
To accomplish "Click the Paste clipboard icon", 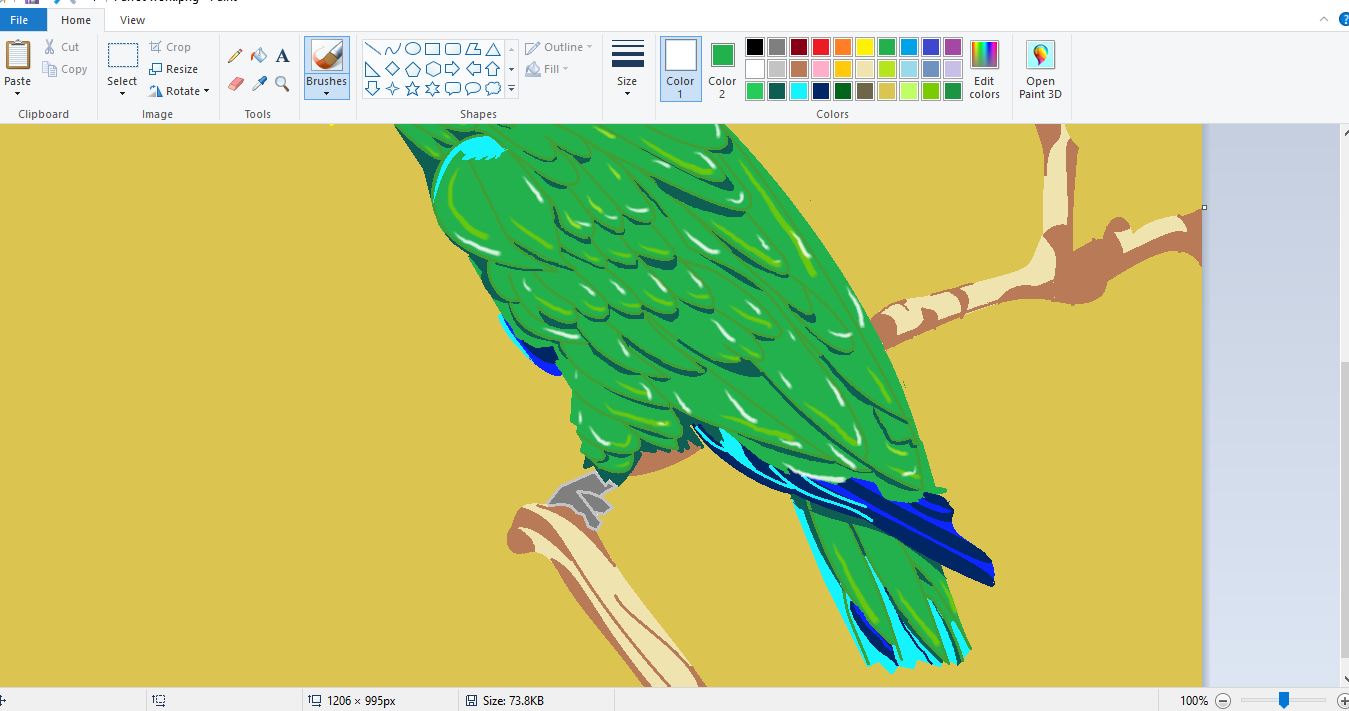I will (x=18, y=55).
